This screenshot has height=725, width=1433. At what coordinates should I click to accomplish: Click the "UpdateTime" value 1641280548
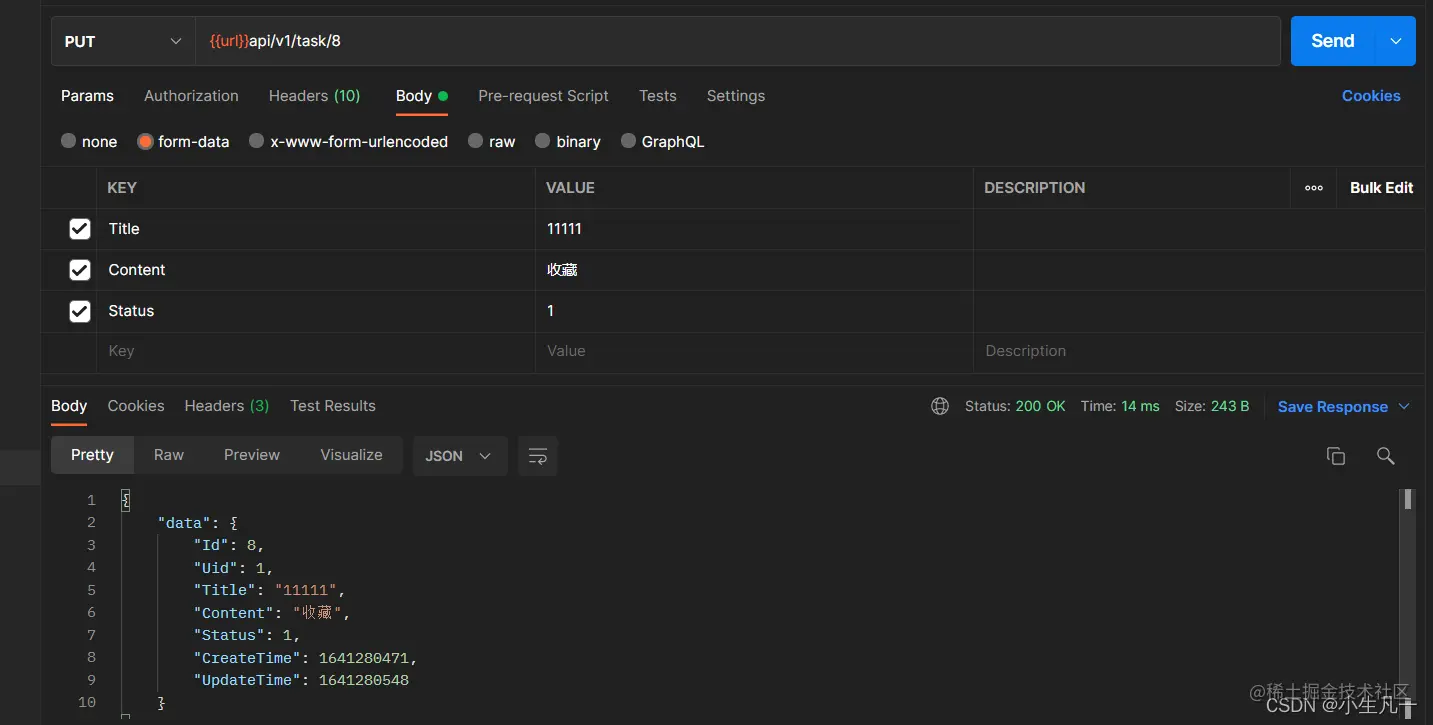click(364, 680)
